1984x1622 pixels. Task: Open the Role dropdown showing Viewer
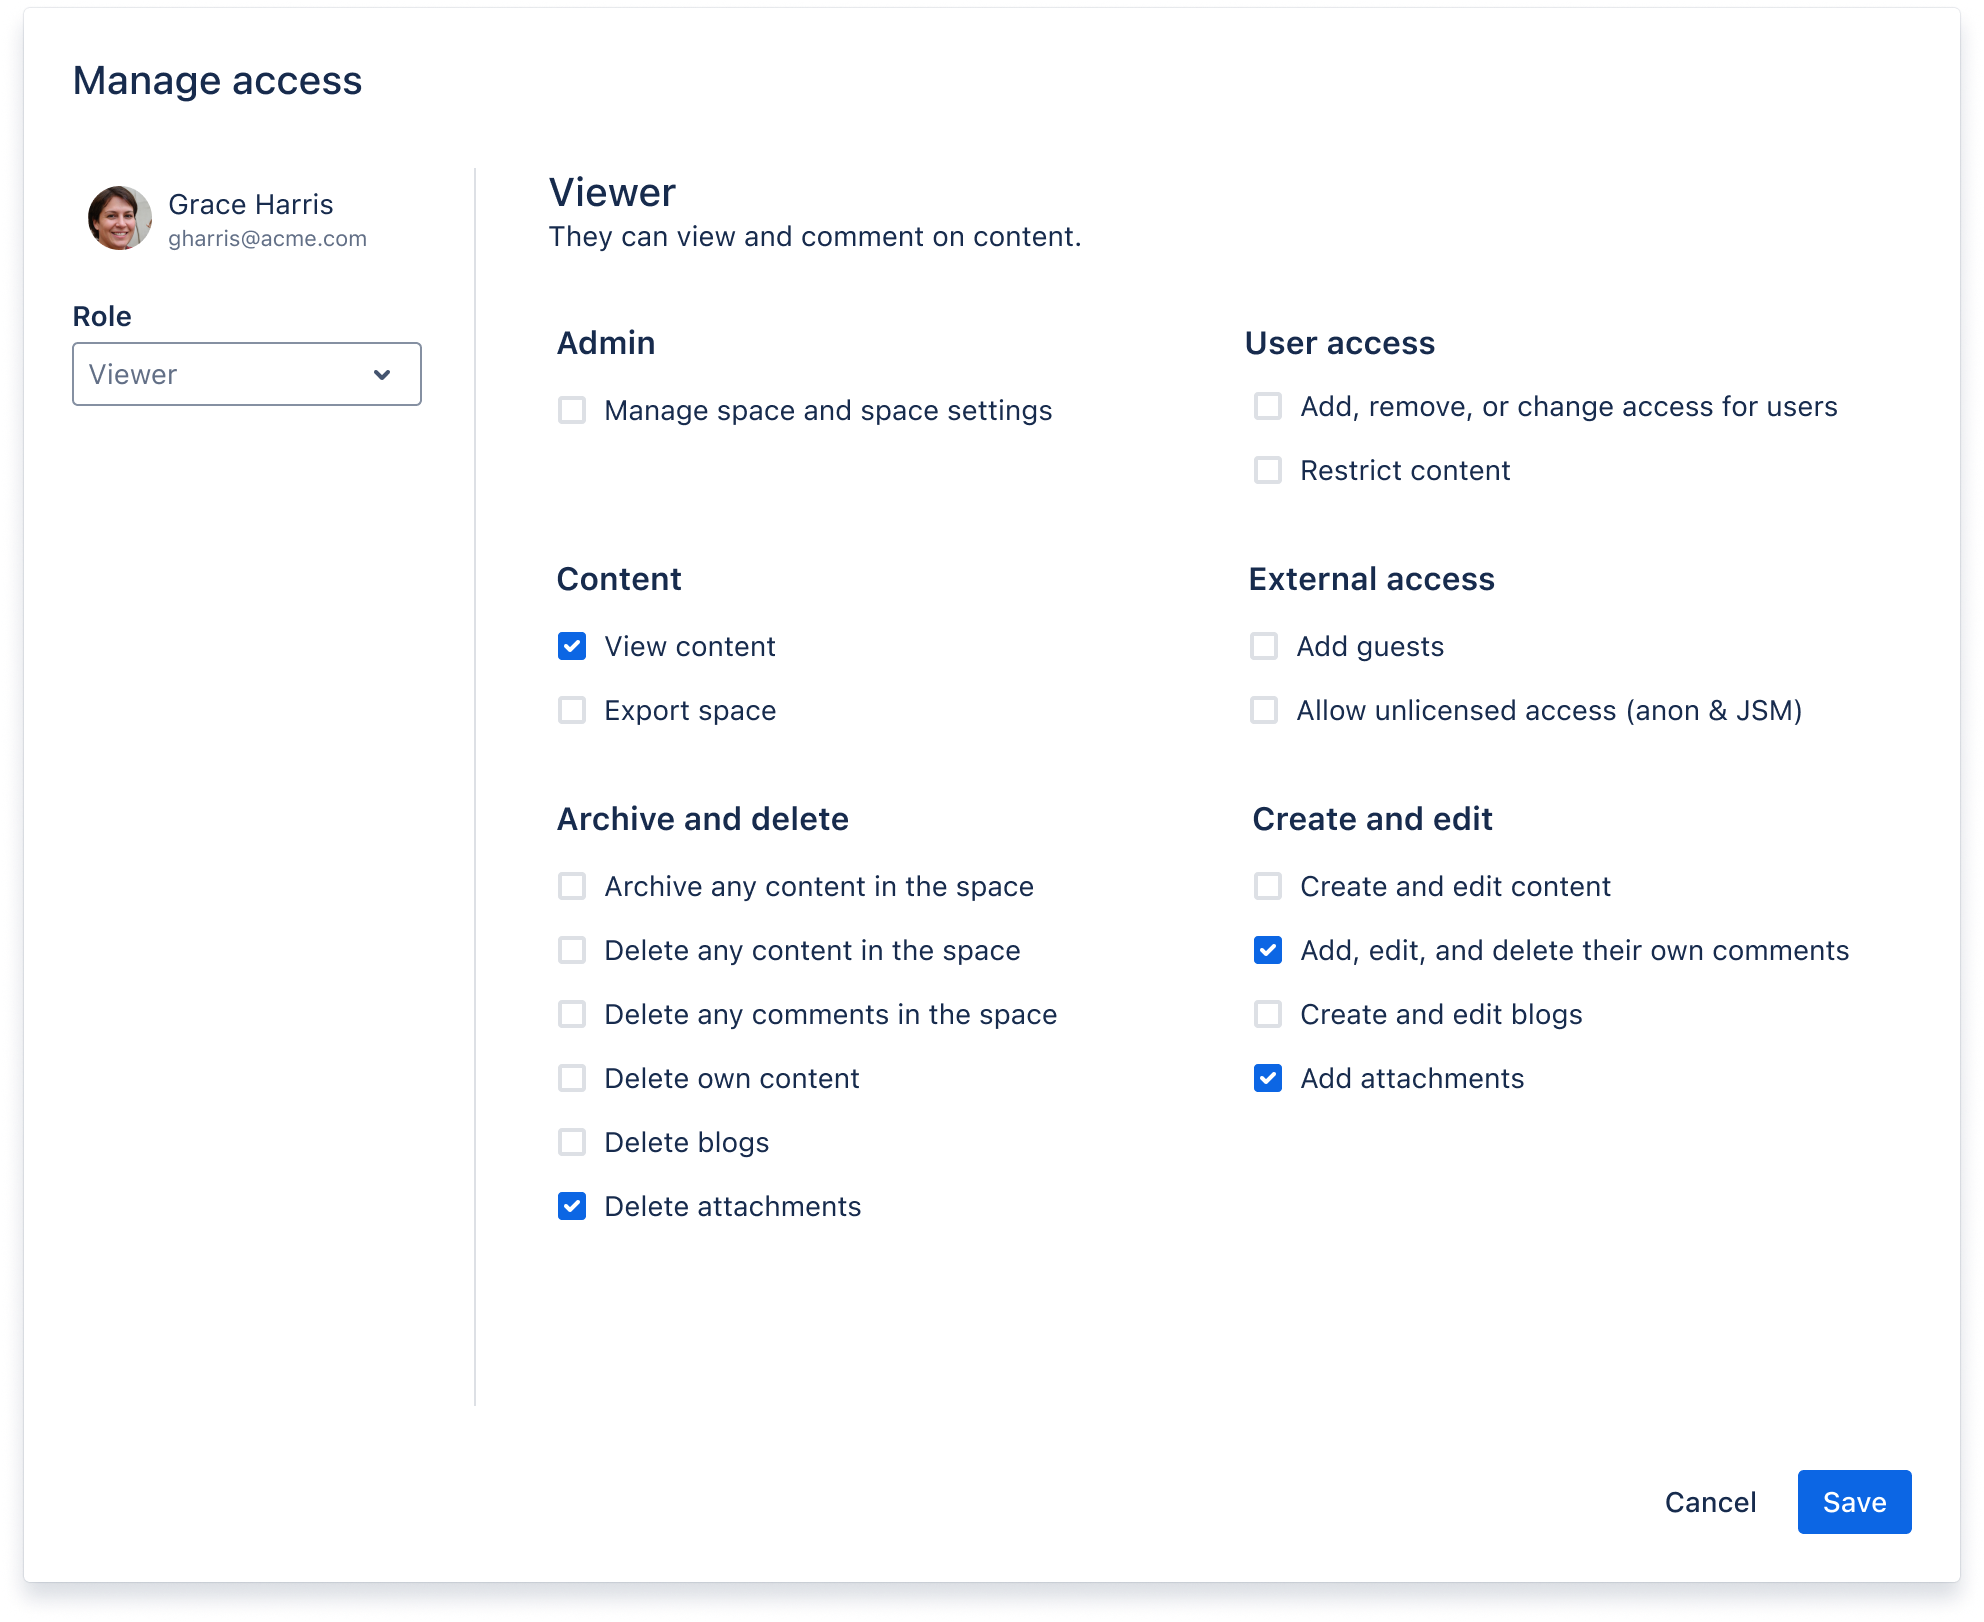click(x=246, y=374)
